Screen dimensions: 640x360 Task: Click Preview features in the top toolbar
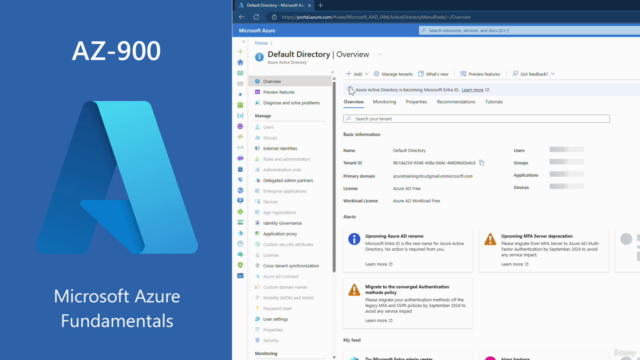coord(480,74)
